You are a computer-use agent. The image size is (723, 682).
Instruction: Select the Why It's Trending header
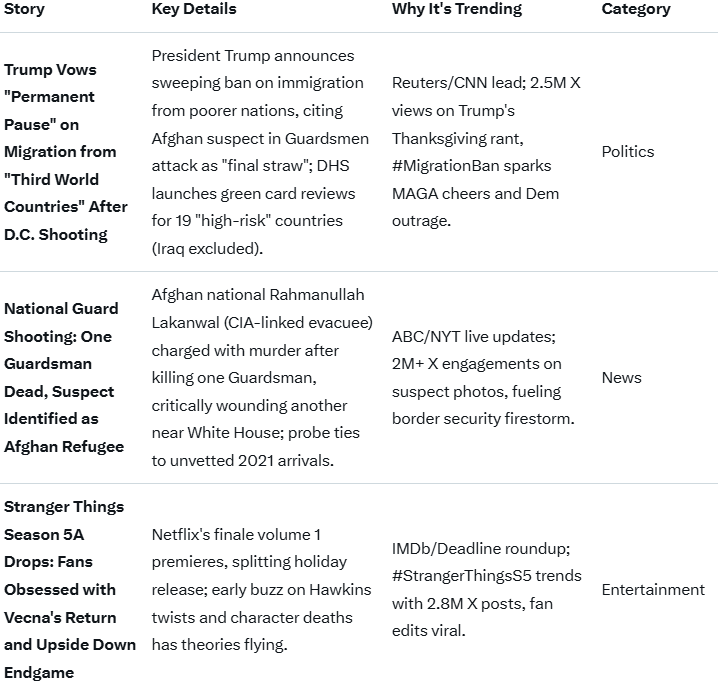[456, 9]
